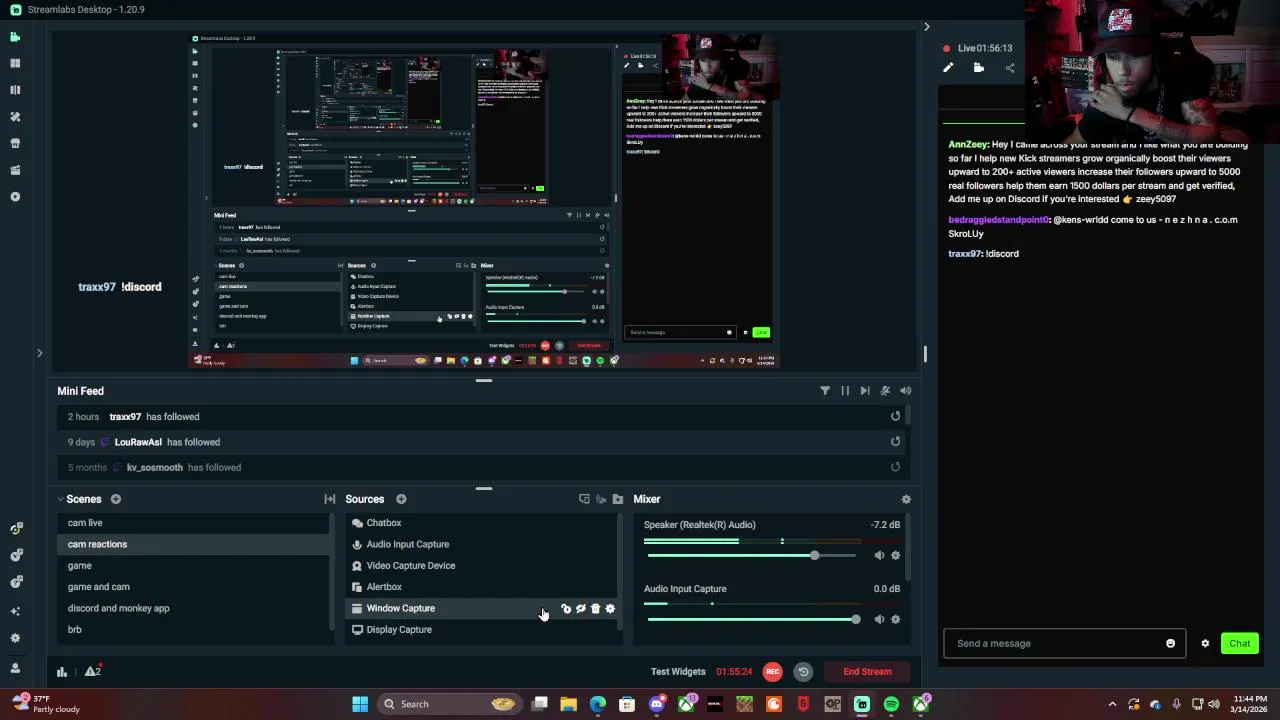Open the Highlighter tools icon in sidebar

15,170
